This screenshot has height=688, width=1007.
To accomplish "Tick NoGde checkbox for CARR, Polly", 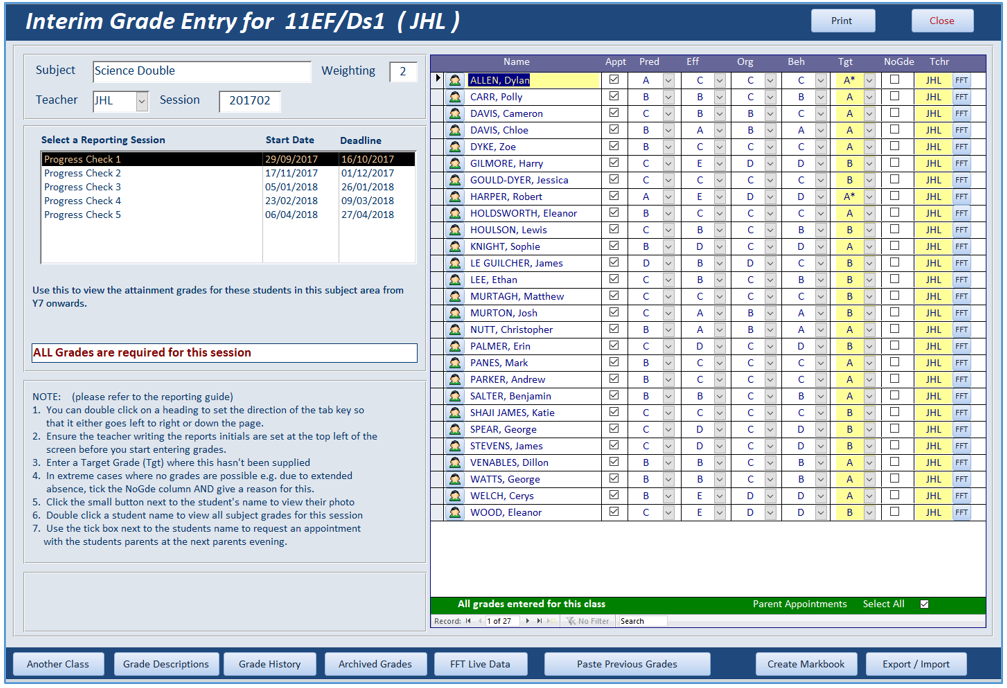I will click(895, 96).
